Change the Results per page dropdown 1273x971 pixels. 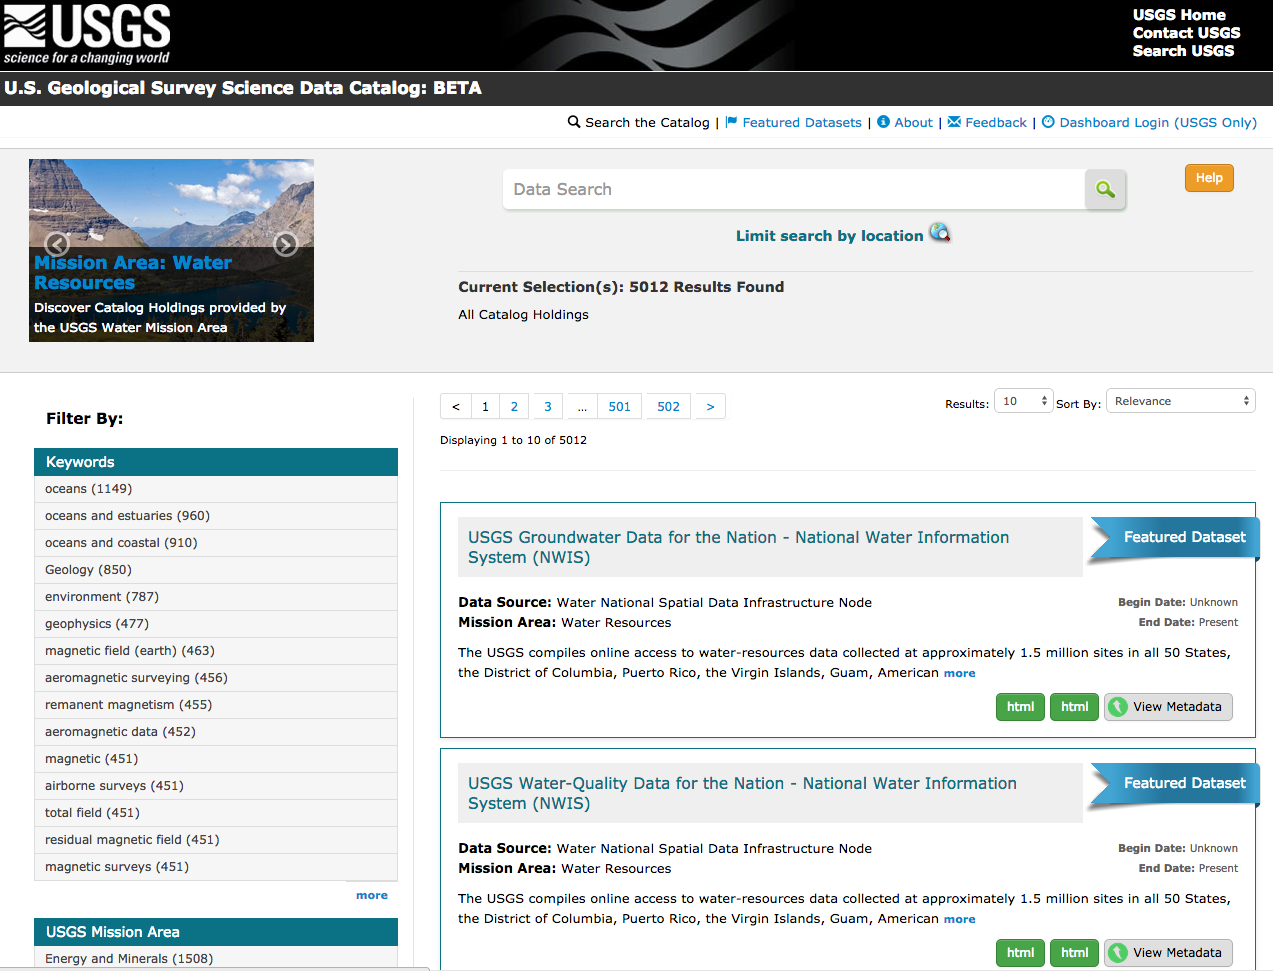[1022, 400]
